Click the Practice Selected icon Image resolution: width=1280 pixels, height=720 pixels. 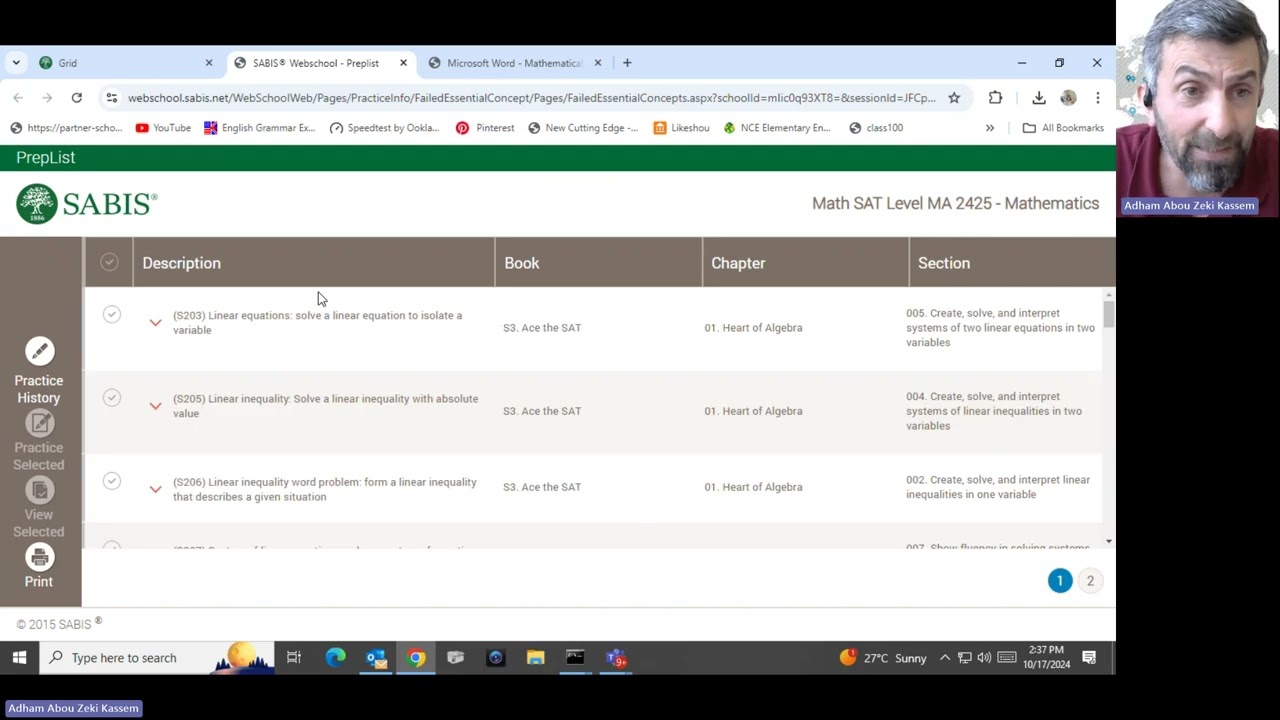pos(39,423)
